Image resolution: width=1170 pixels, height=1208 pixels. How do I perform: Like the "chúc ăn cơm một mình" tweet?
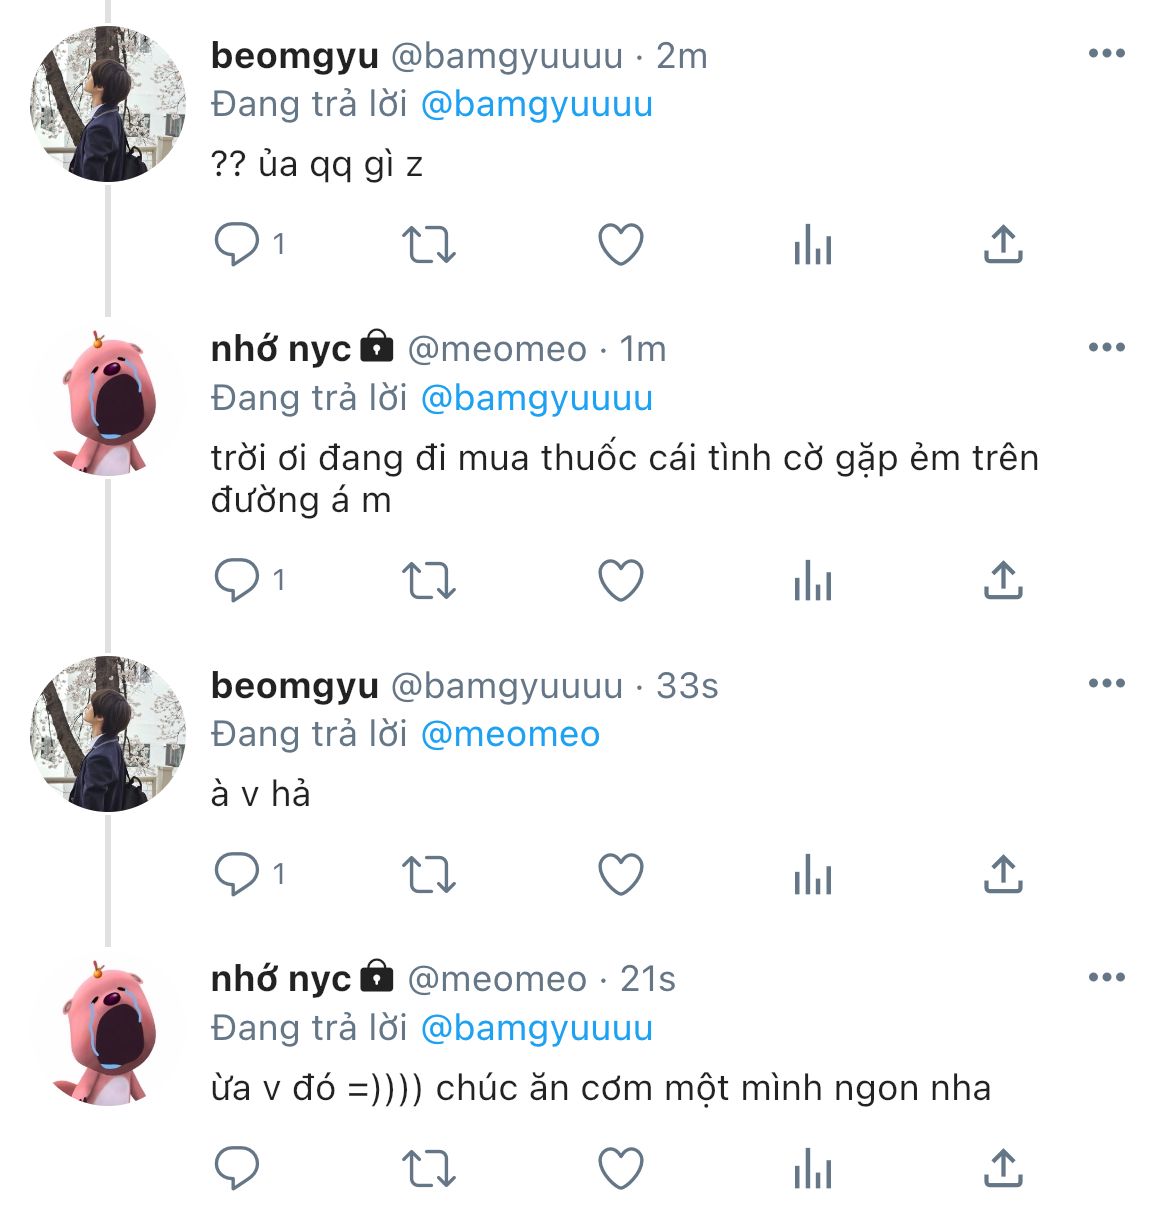pos(620,1168)
